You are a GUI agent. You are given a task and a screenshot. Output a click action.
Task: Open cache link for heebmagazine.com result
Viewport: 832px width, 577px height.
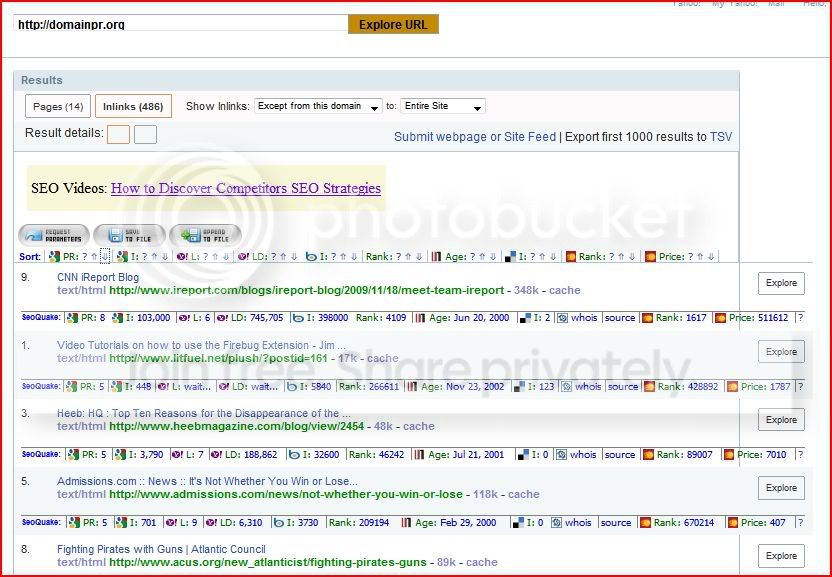[x=419, y=426]
